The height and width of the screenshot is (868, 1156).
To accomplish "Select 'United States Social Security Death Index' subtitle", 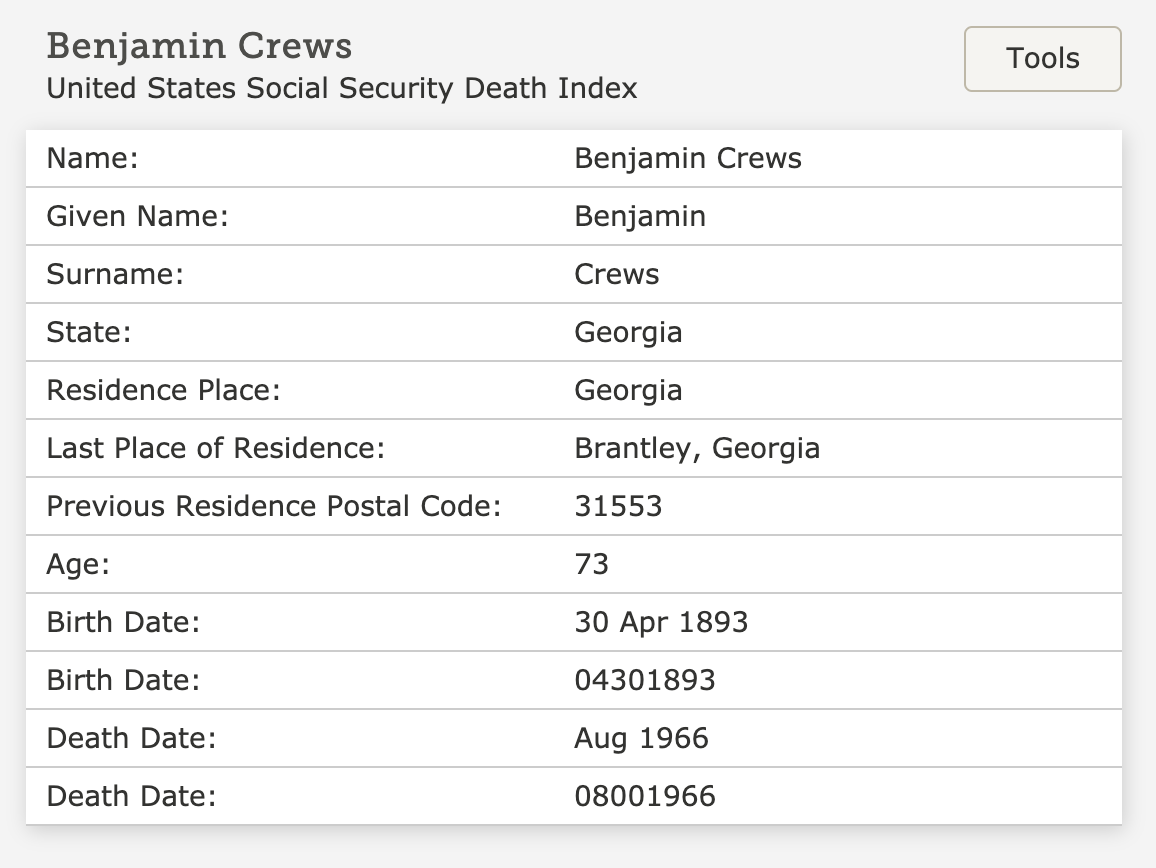I will [342, 88].
